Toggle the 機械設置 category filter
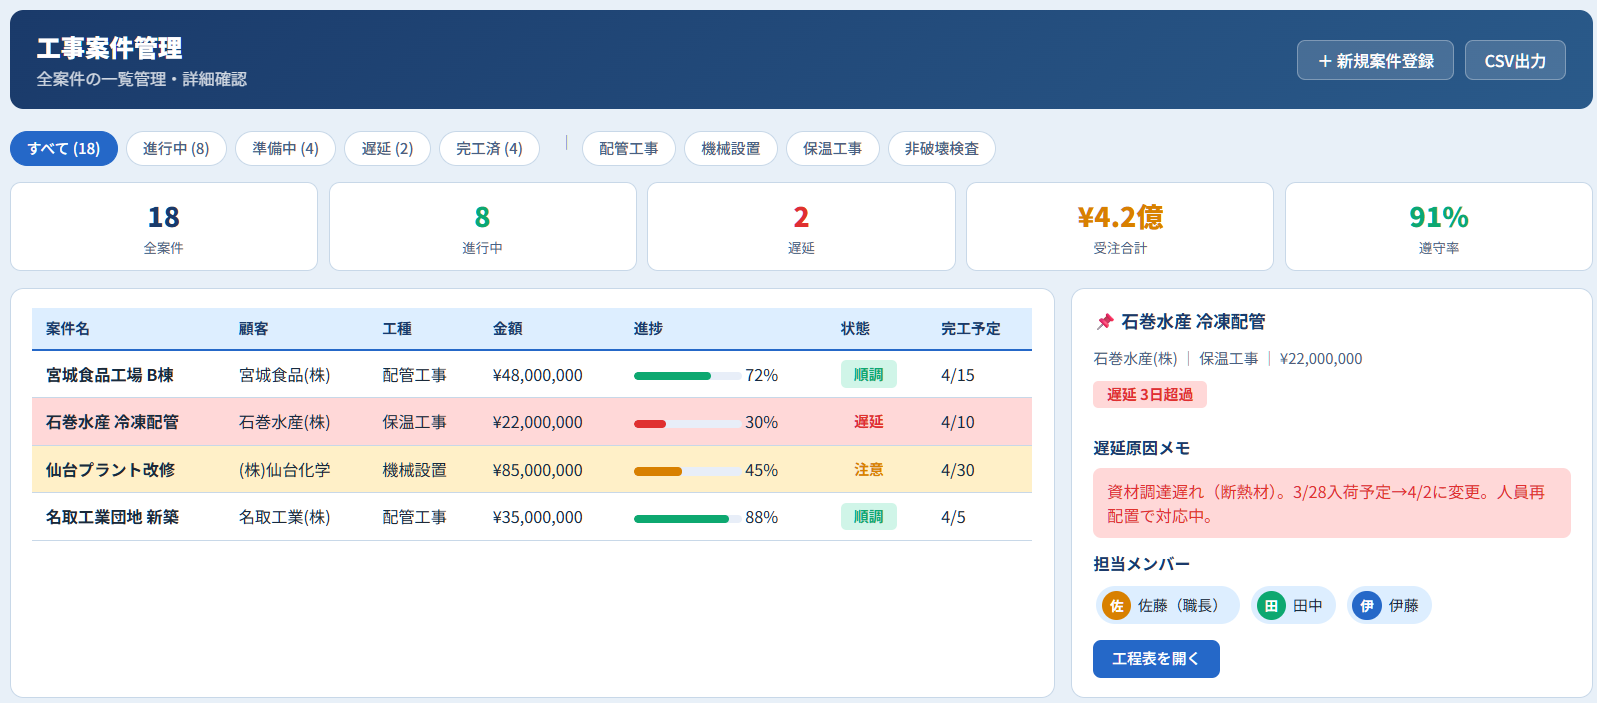Image resolution: width=1597 pixels, height=703 pixels. [730, 149]
